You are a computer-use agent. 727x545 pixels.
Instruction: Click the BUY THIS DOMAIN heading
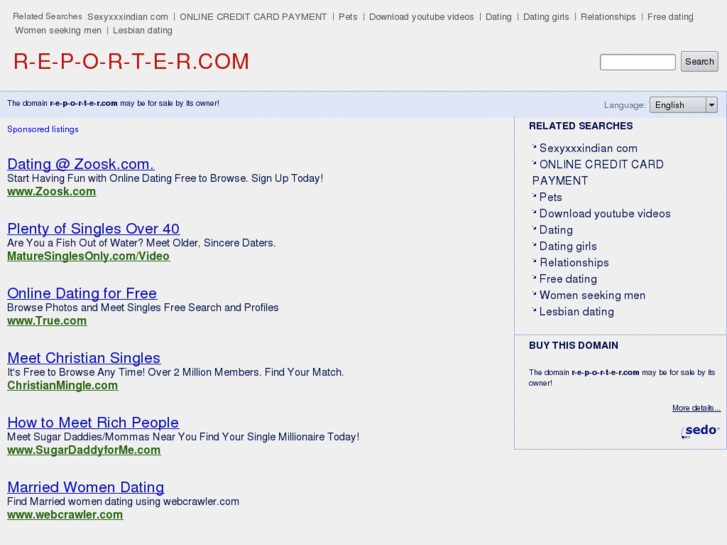pos(574,346)
